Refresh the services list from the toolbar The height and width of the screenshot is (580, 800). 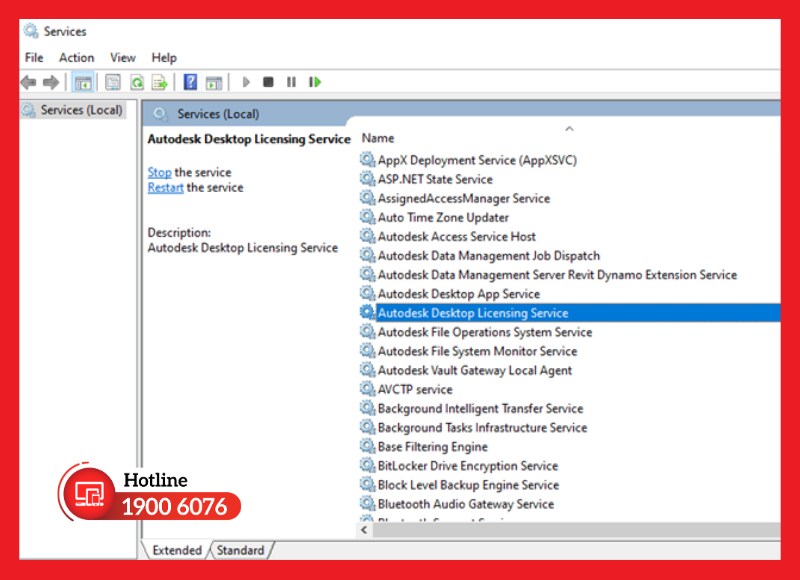[x=137, y=82]
